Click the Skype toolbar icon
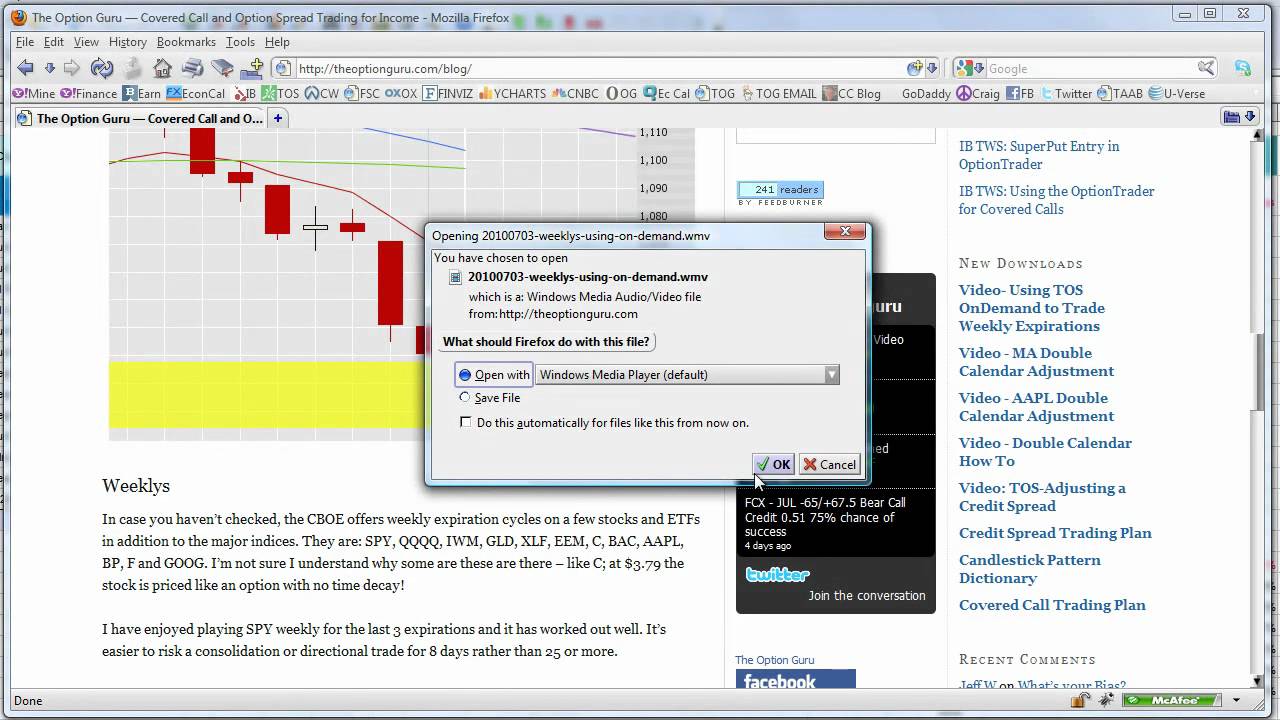Viewport: 1280px width, 720px height. click(1242, 68)
